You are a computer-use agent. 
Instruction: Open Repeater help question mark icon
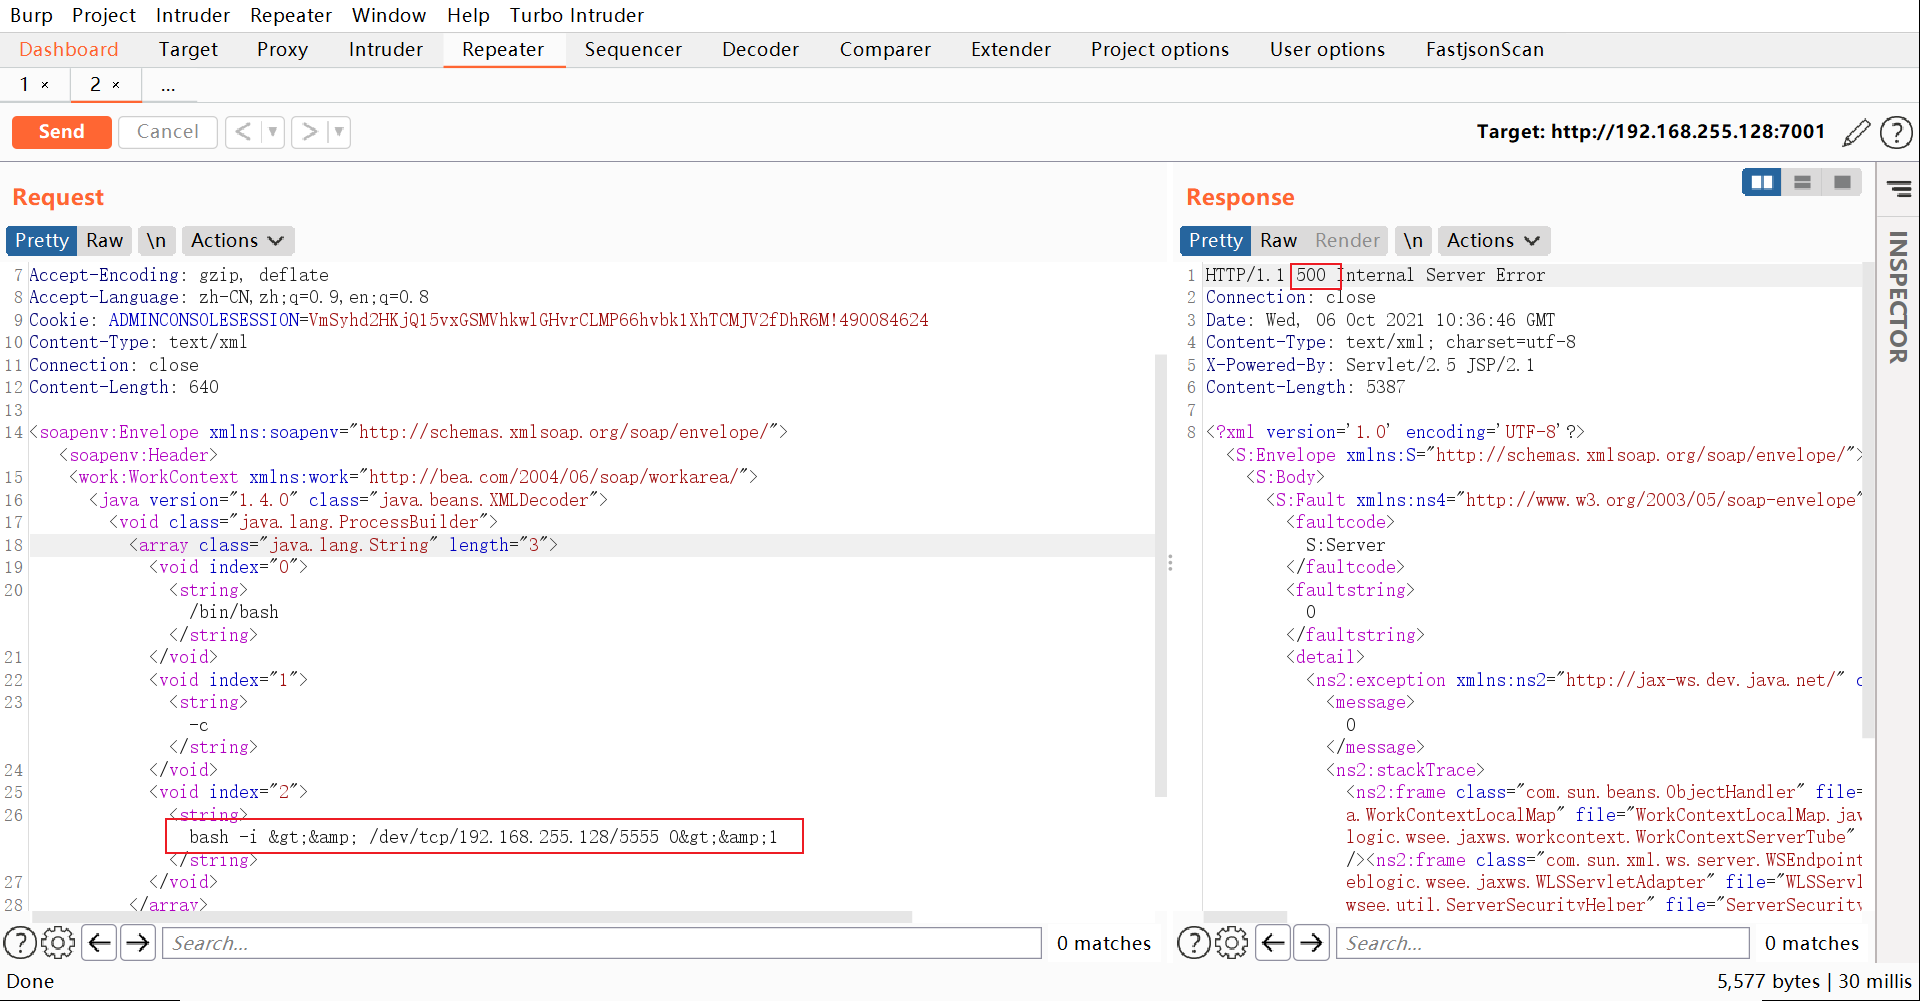pyautogui.click(x=1896, y=132)
